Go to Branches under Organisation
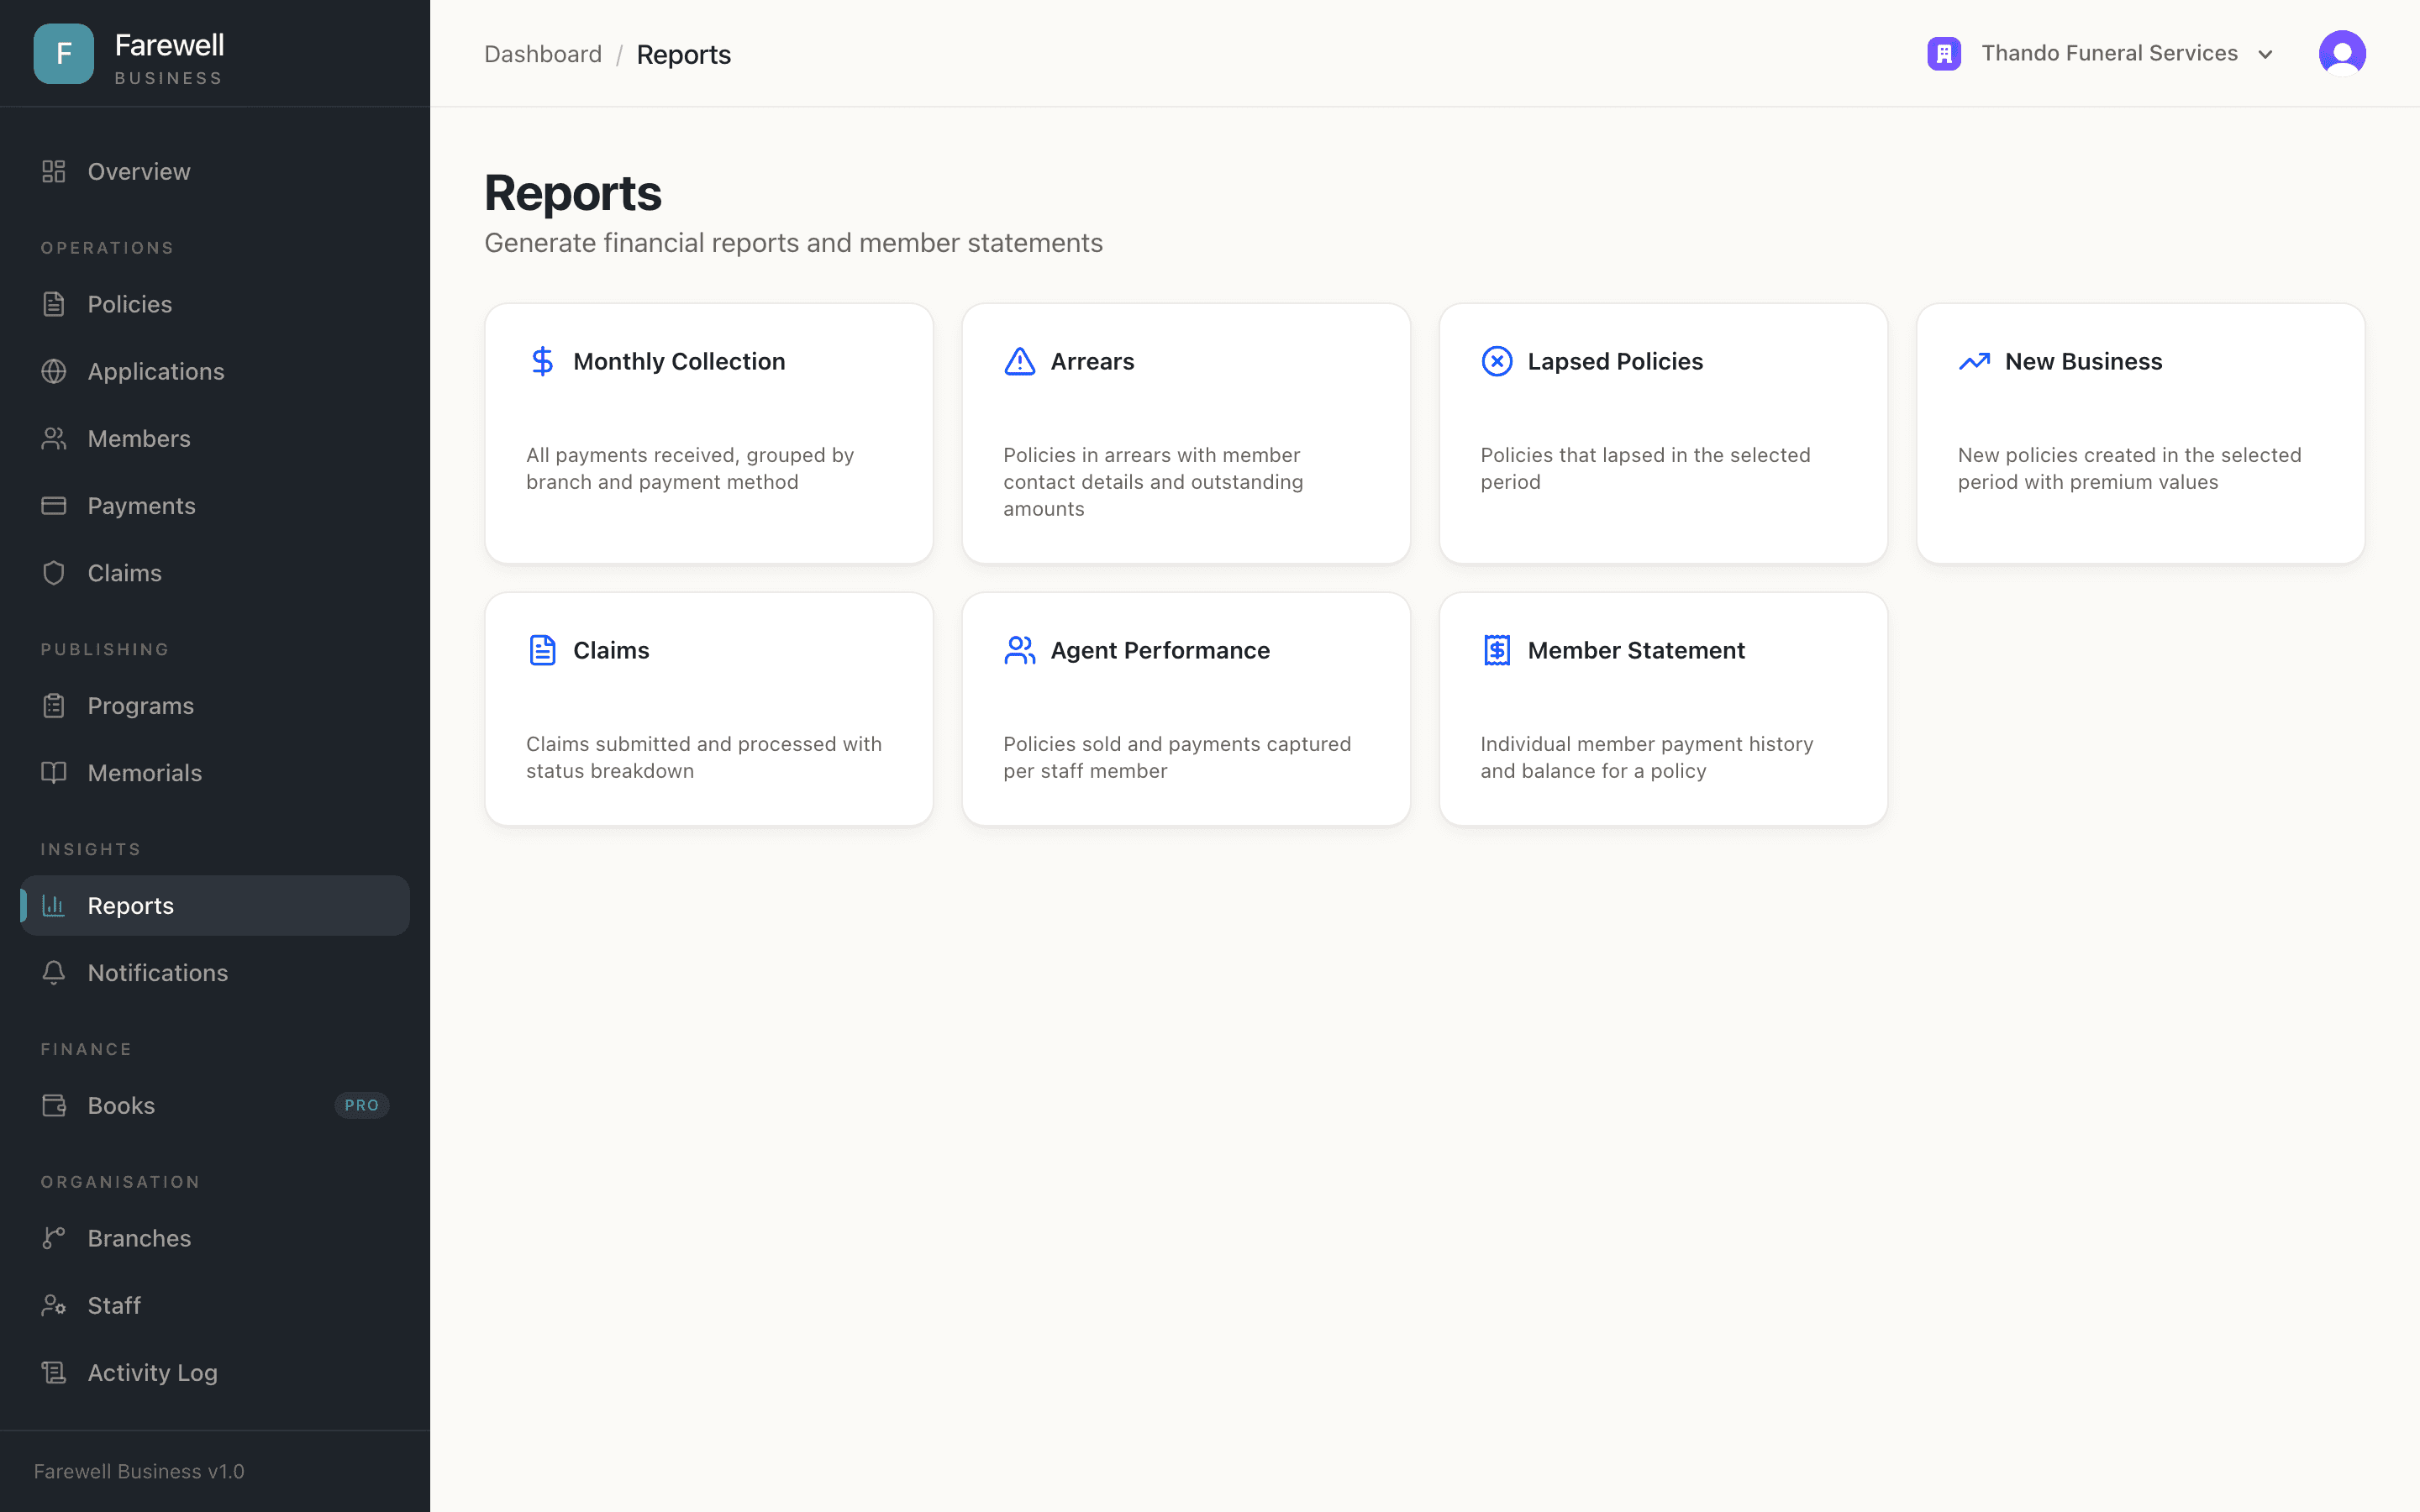This screenshot has height=1512, width=2420. coord(215,1238)
